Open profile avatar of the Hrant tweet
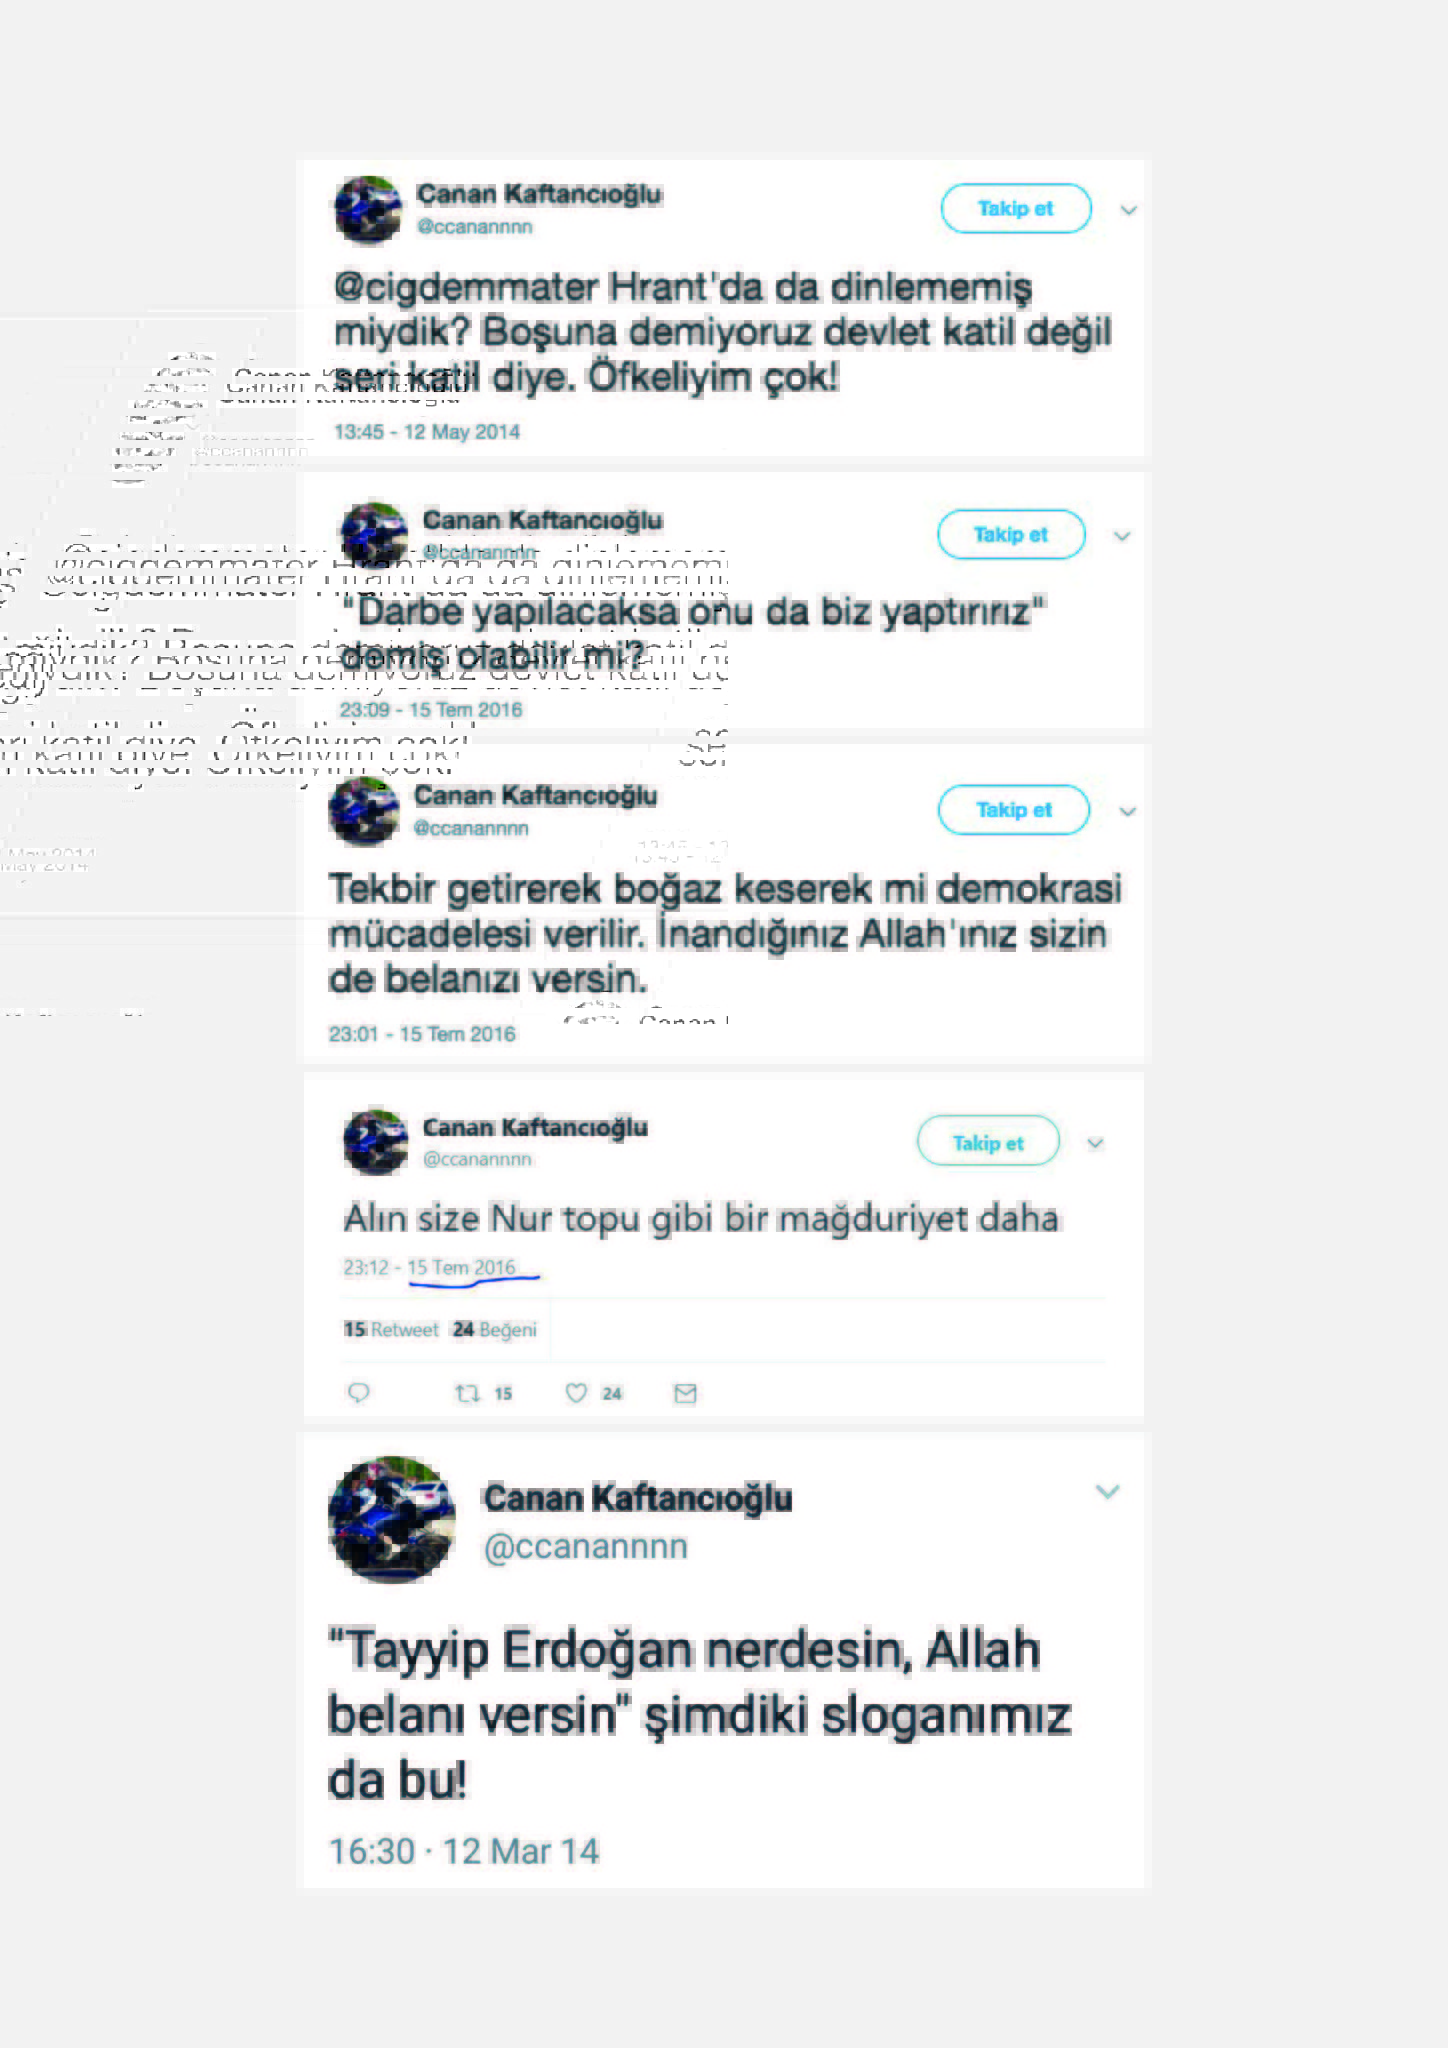Viewport: 1448px width, 2048px height. point(368,210)
